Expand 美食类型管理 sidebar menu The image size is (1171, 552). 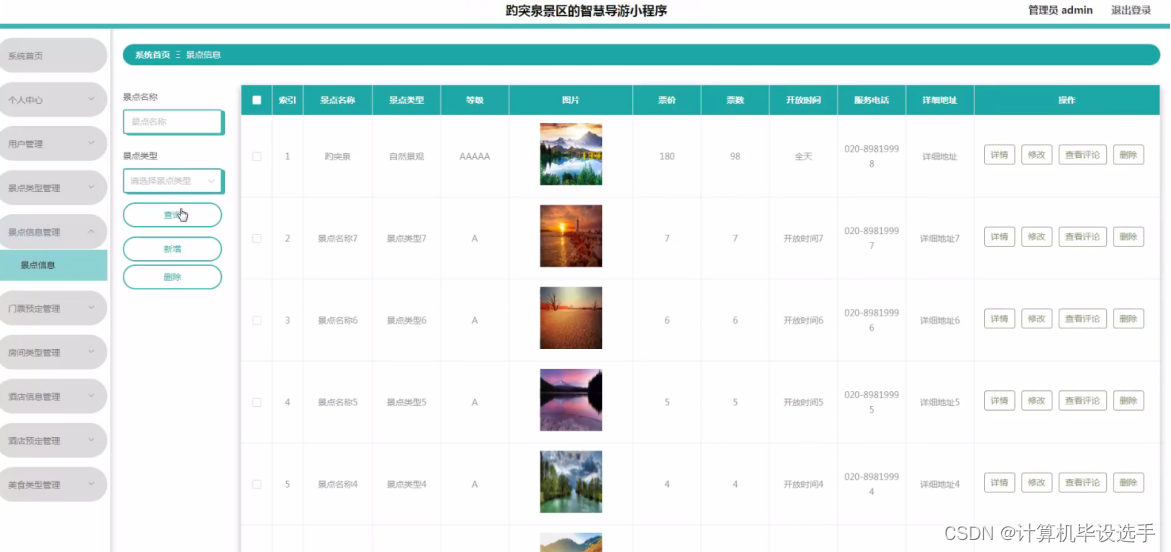click(53, 484)
